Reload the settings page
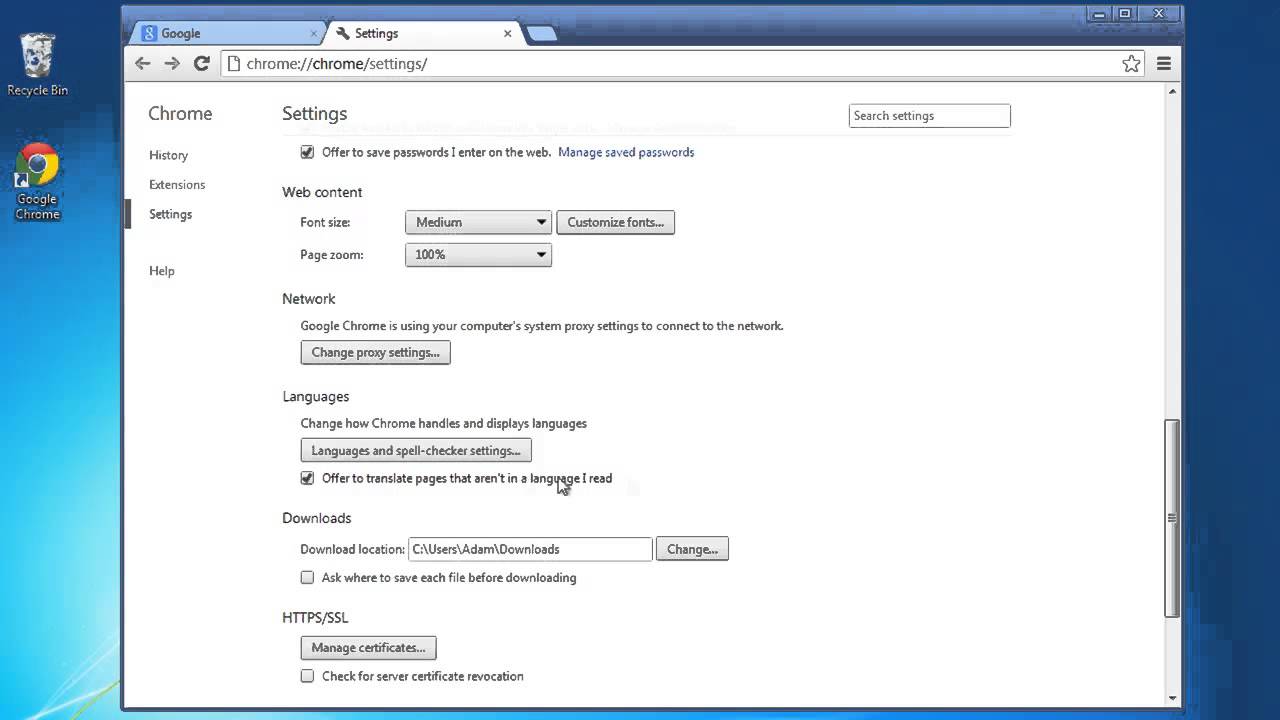 [x=201, y=63]
